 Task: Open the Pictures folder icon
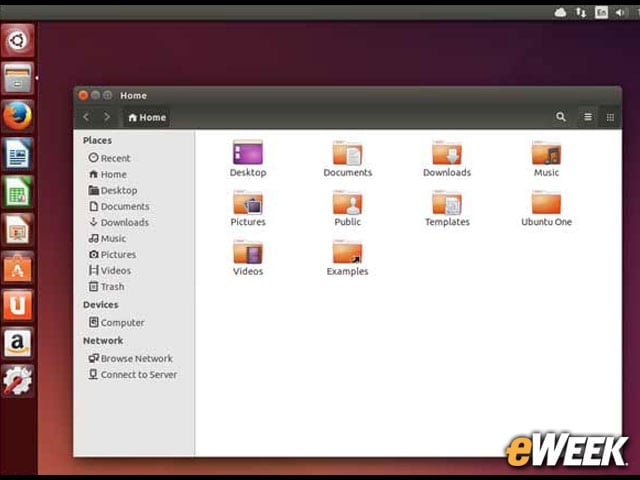pyautogui.click(x=248, y=208)
